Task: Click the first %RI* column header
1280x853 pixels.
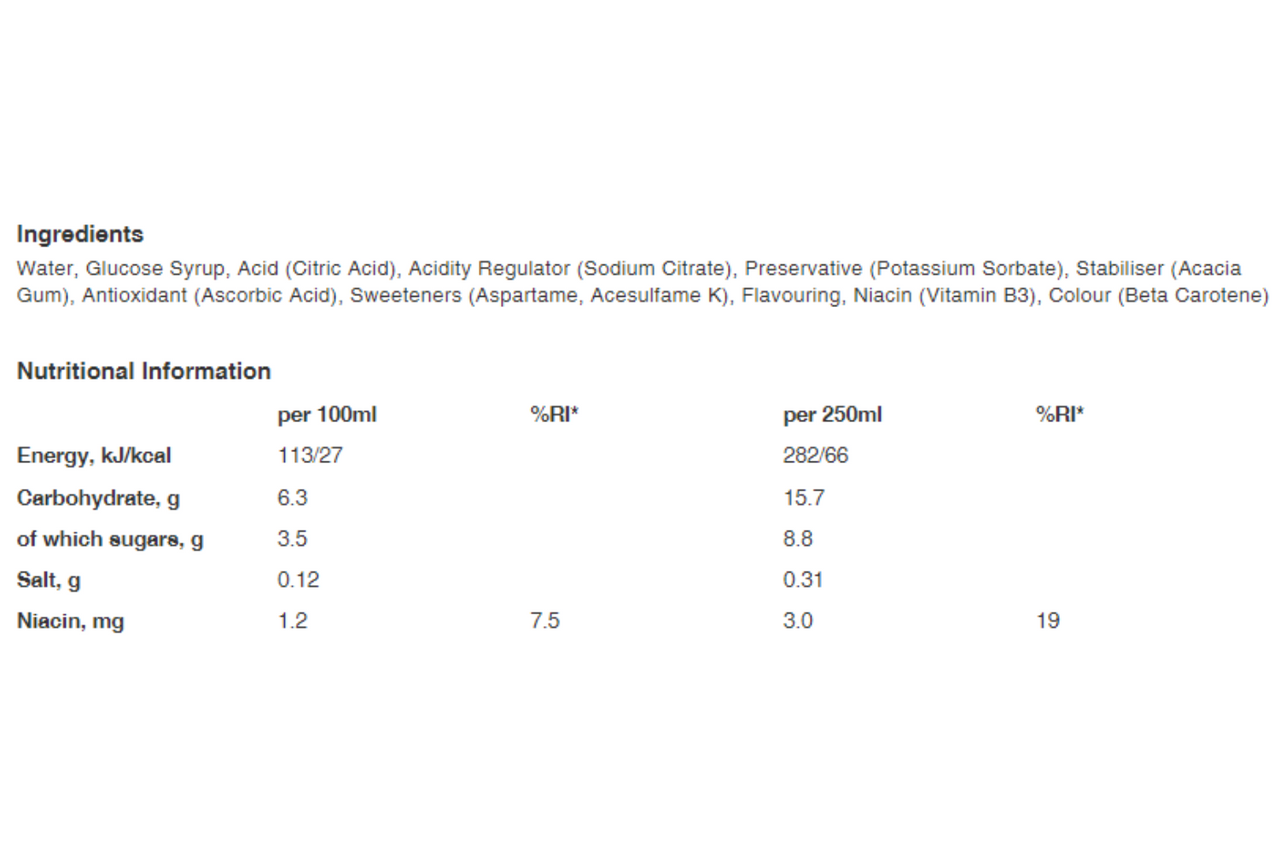Action: pos(555,414)
